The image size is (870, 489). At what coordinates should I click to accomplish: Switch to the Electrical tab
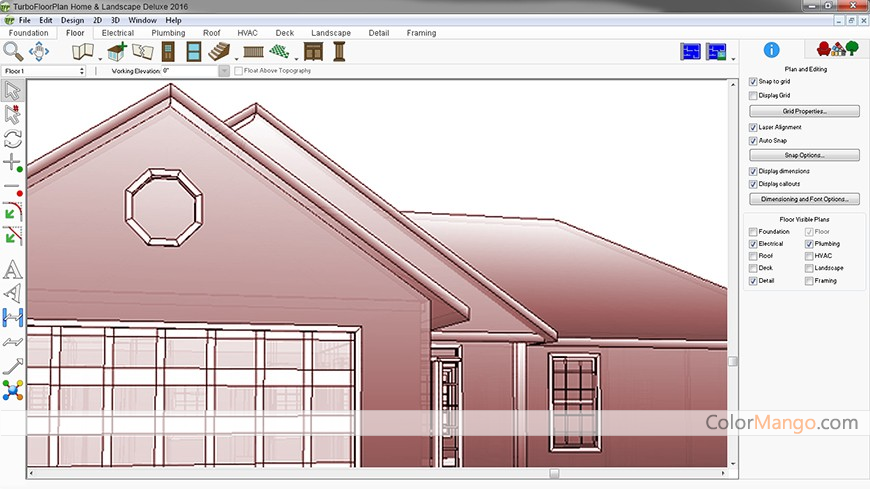point(118,33)
